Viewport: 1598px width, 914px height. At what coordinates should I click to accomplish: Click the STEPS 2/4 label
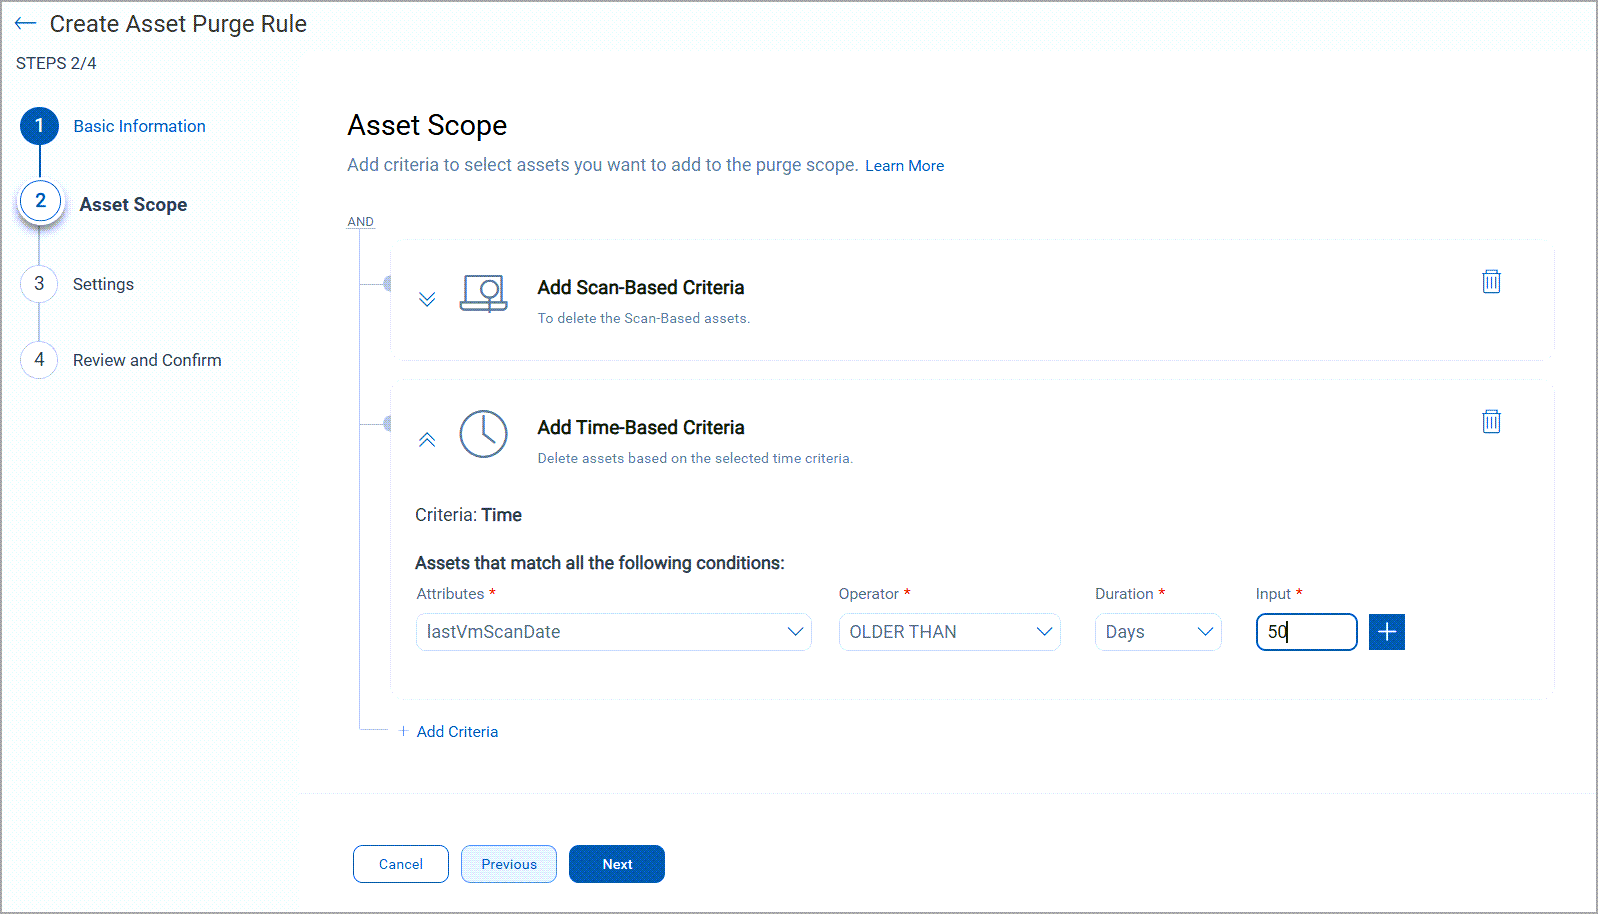(x=56, y=63)
